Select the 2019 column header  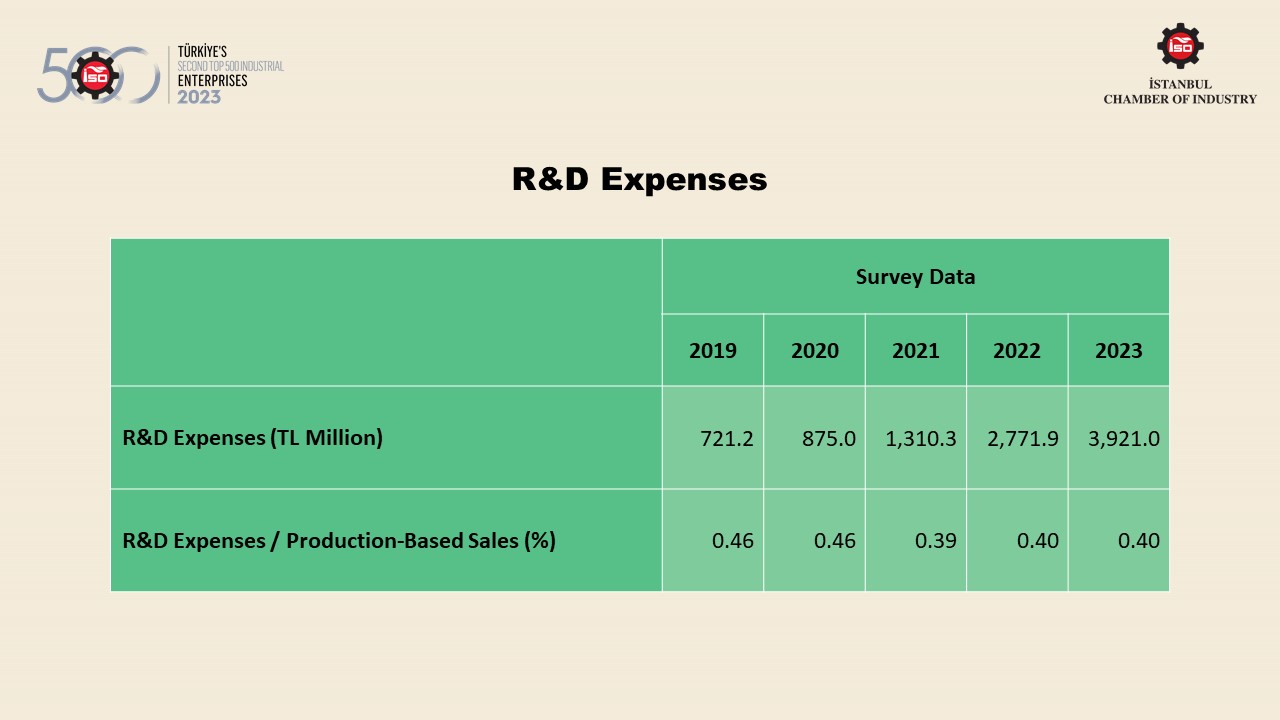pos(713,350)
